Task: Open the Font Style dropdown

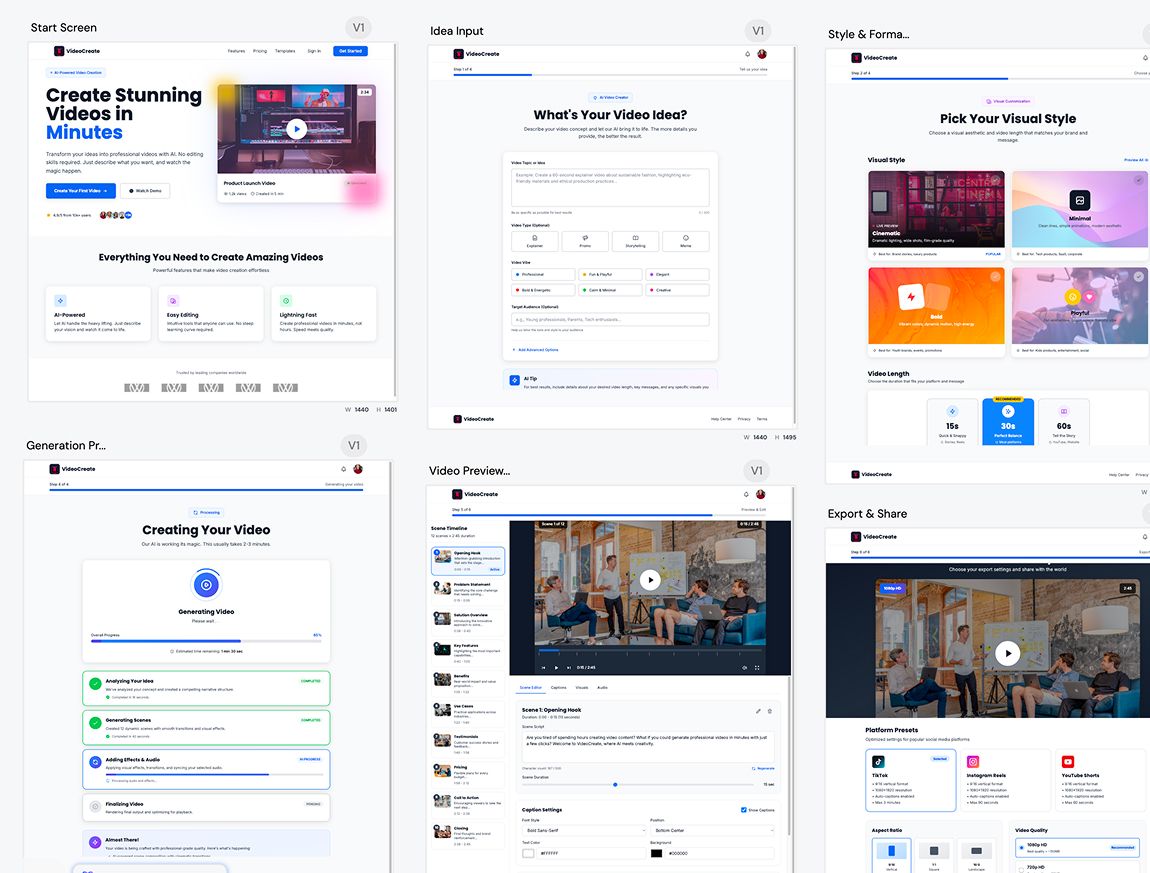Action: tap(584, 831)
